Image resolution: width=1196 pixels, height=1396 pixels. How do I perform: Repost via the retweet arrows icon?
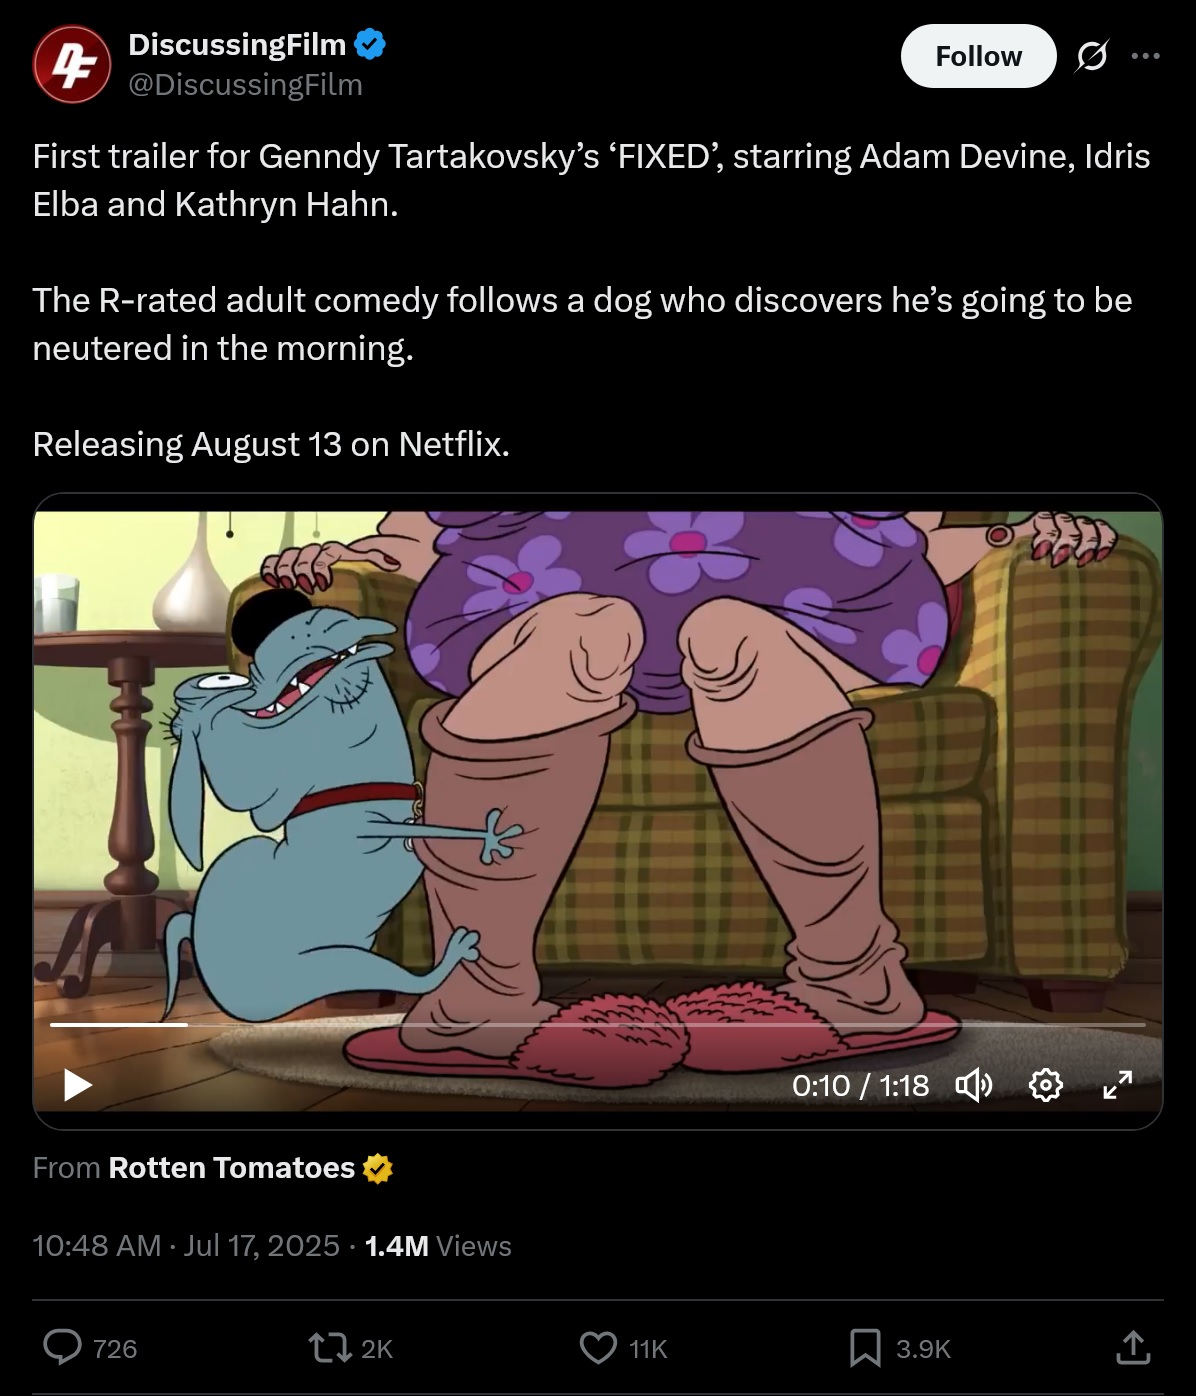[330, 1348]
